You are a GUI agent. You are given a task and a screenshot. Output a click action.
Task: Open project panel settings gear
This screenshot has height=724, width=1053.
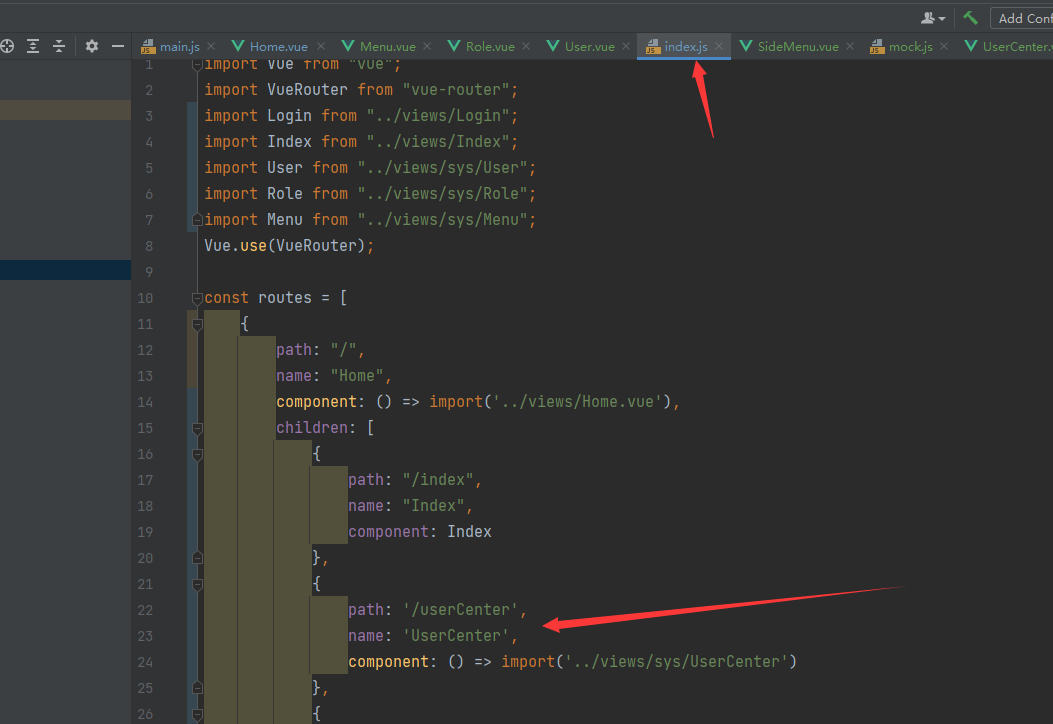tap(92, 46)
